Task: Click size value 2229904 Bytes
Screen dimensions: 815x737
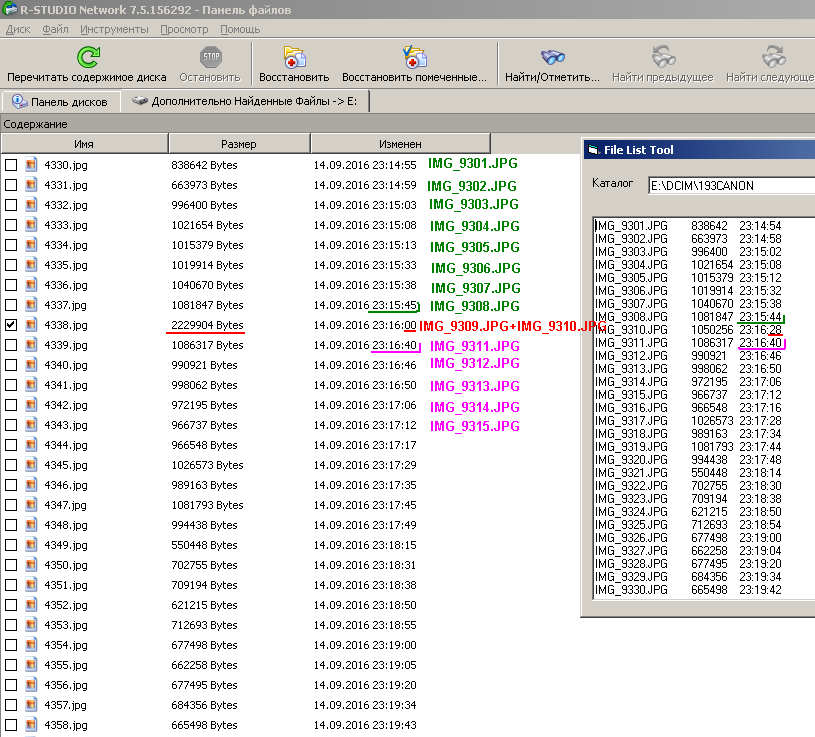Action: tap(207, 325)
